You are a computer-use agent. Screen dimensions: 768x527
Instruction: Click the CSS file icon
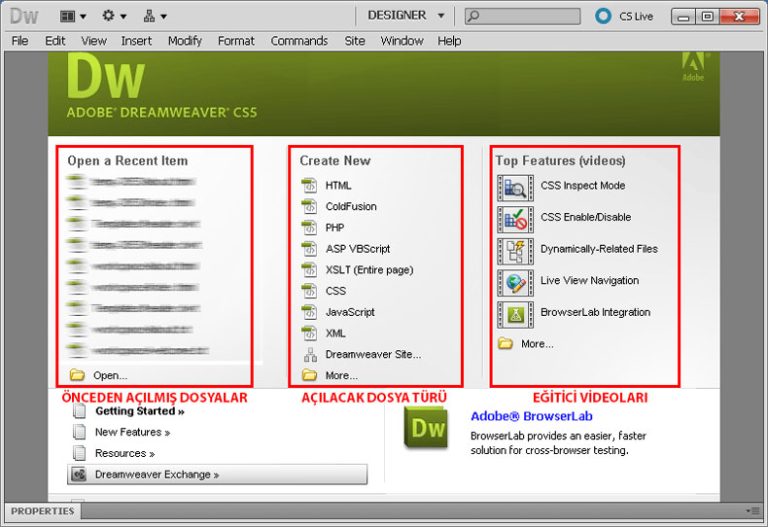tap(309, 291)
